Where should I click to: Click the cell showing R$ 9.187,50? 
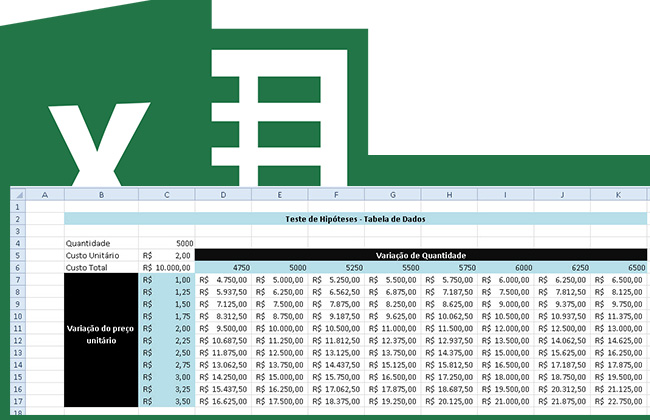point(336,316)
